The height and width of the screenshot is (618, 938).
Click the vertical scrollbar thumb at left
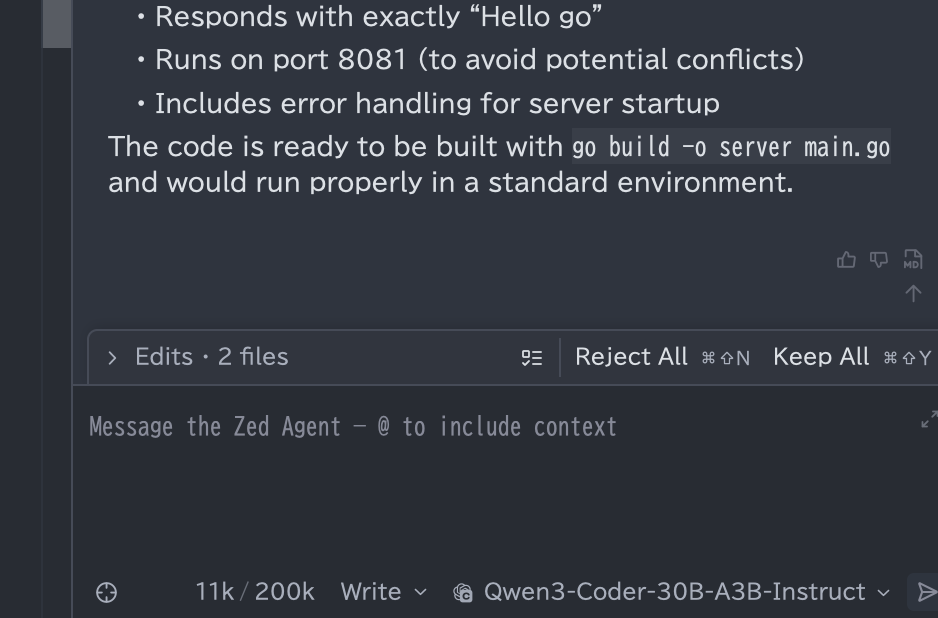tap(56, 22)
